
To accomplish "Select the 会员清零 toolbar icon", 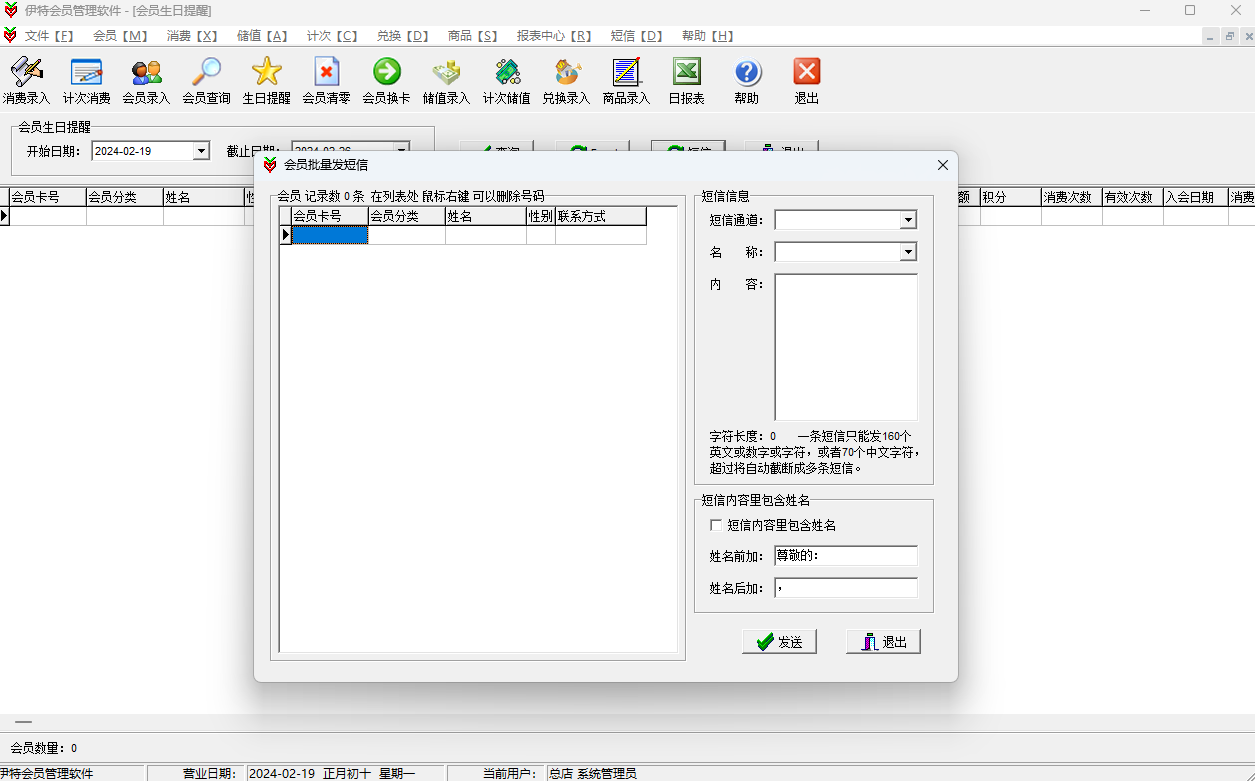I will 326,81.
